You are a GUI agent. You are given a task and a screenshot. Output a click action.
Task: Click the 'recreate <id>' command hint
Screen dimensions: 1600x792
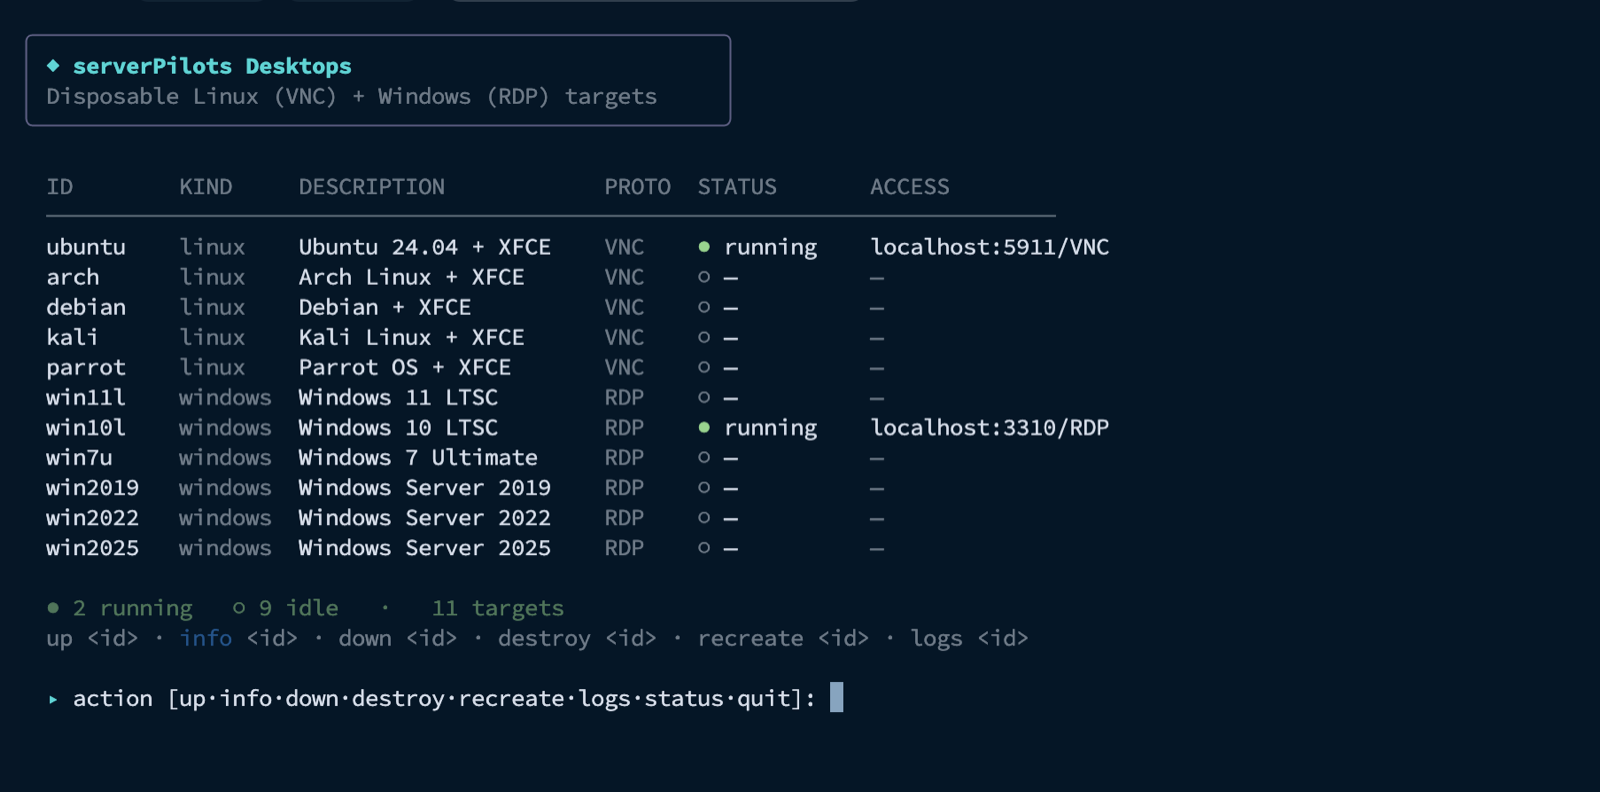pos(783,638)
